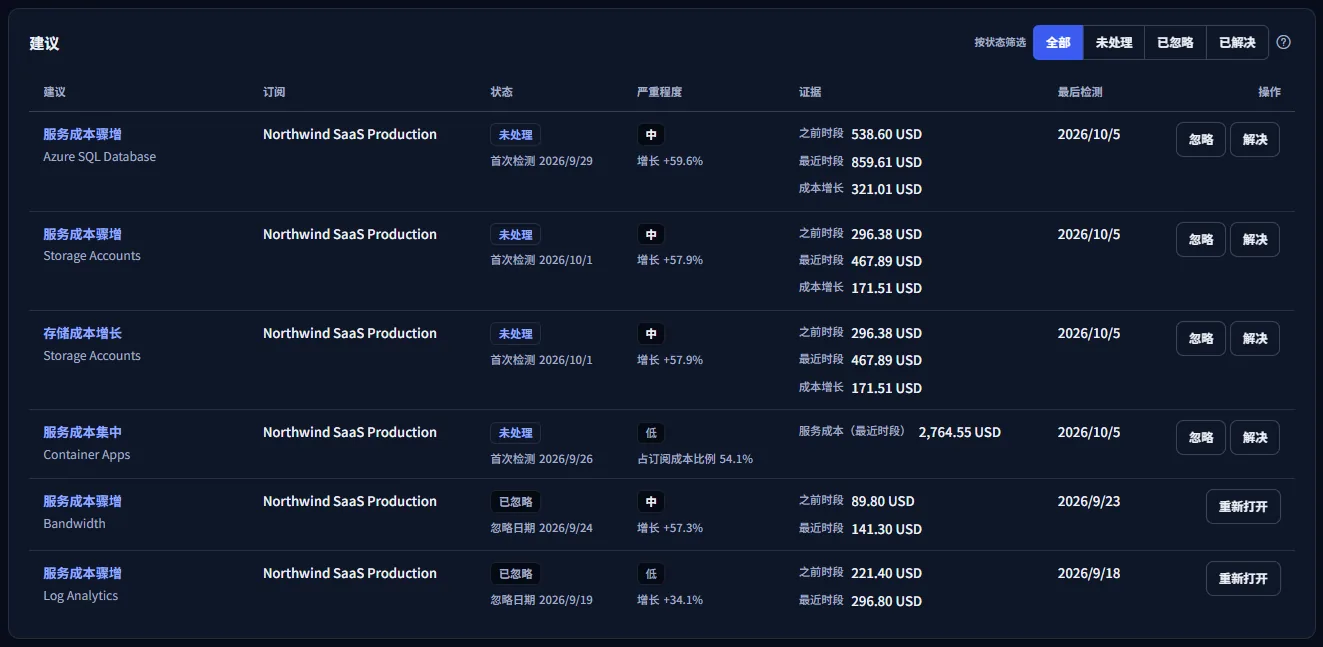The height and width of the screenshot is (647, 1323).
Task: Open 服务成本骤增 link above Storage Accounts
Action: click(x=82, y=234)
